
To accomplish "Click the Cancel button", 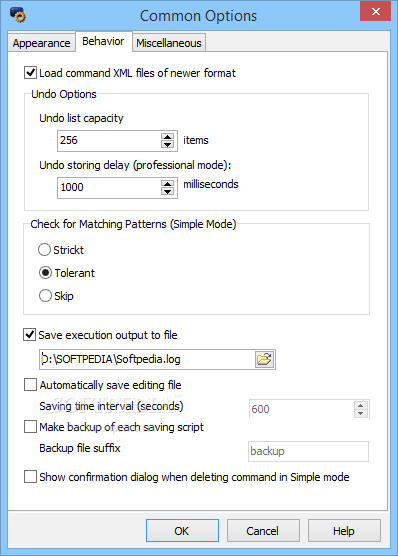I will [x=263, y=531].
